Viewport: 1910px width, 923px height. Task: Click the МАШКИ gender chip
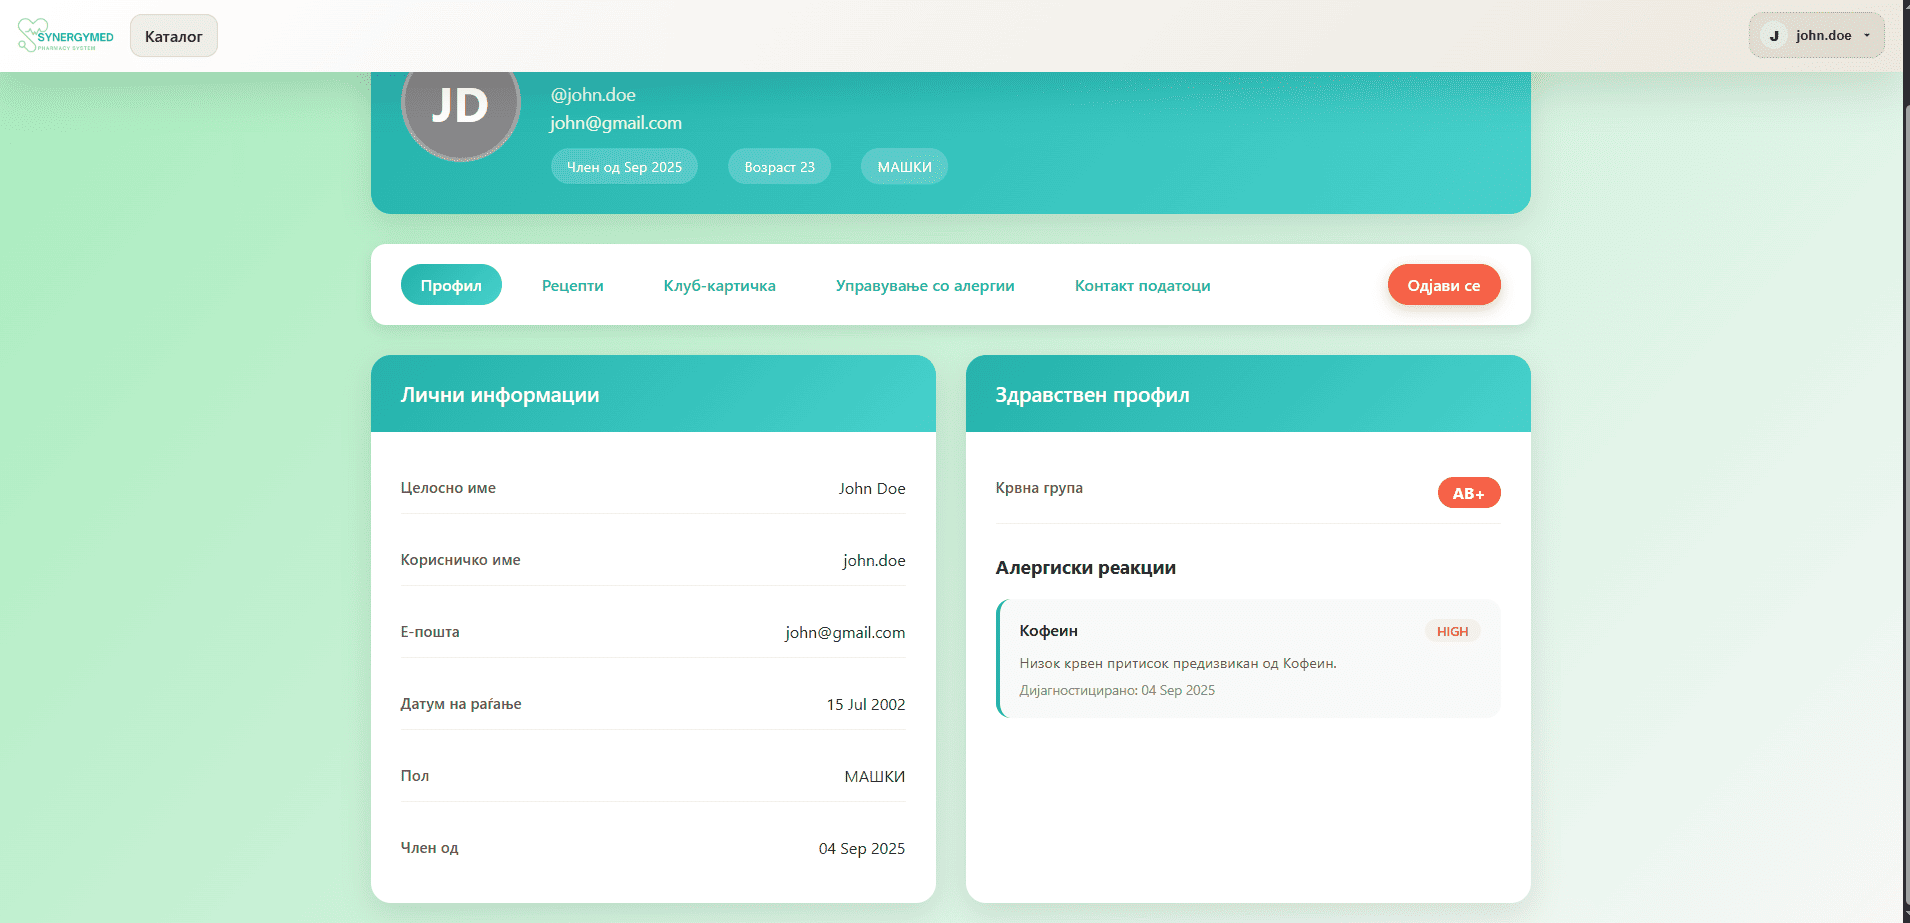tap(904, 167)
